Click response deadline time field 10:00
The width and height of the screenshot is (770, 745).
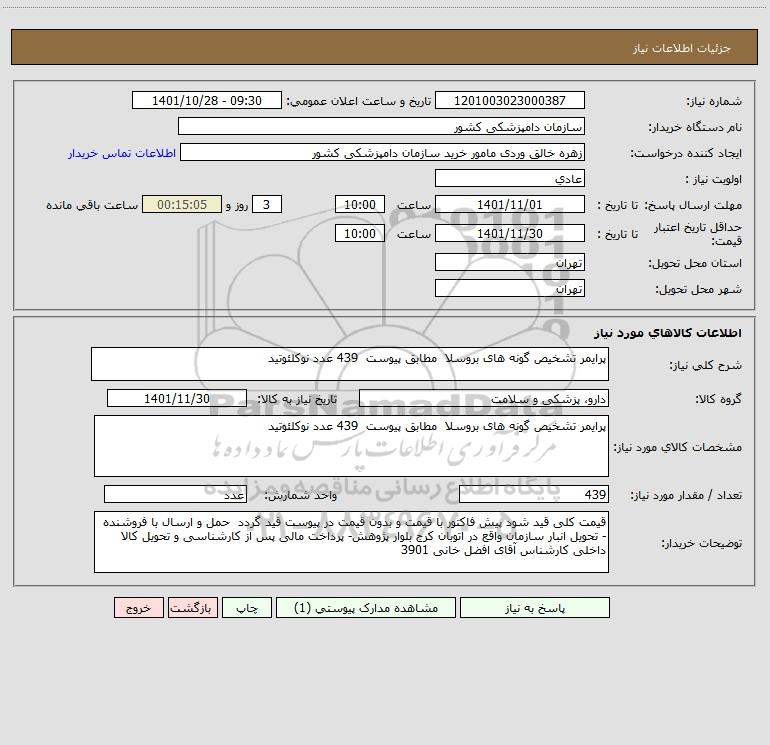click(x=359, y=205)
